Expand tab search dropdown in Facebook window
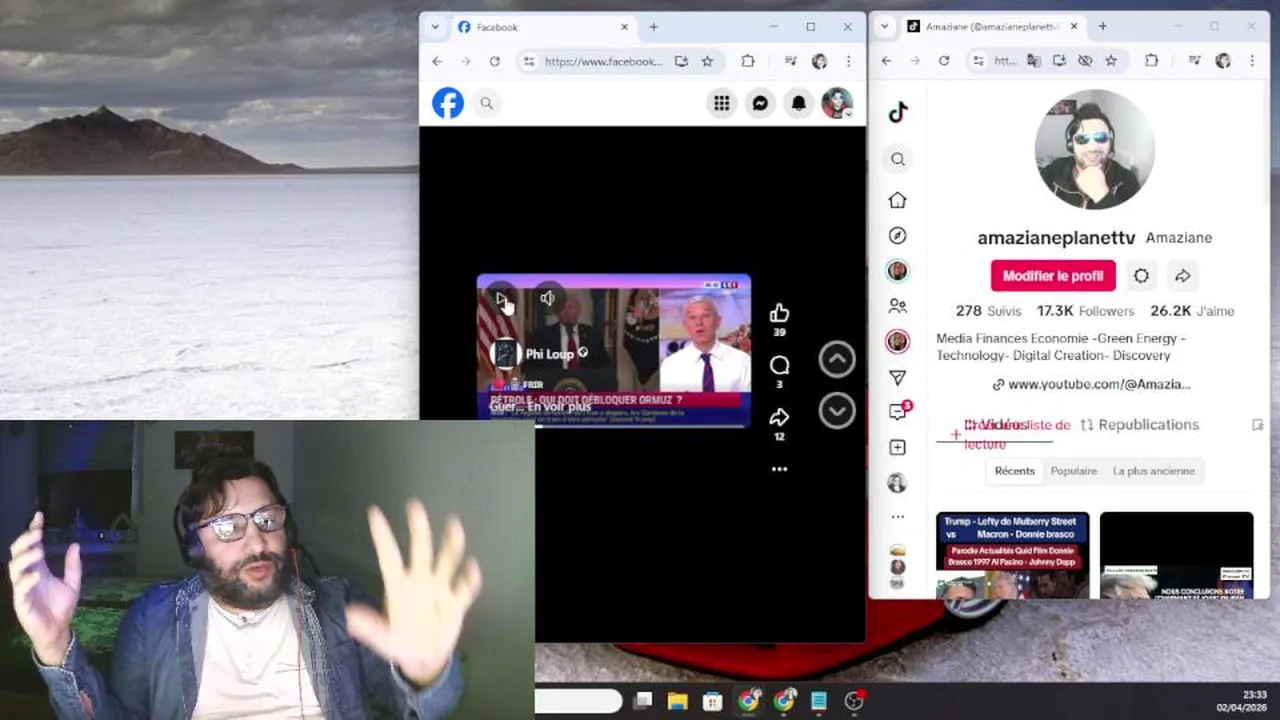This screenshot has height=720, width=1280. 434,27
